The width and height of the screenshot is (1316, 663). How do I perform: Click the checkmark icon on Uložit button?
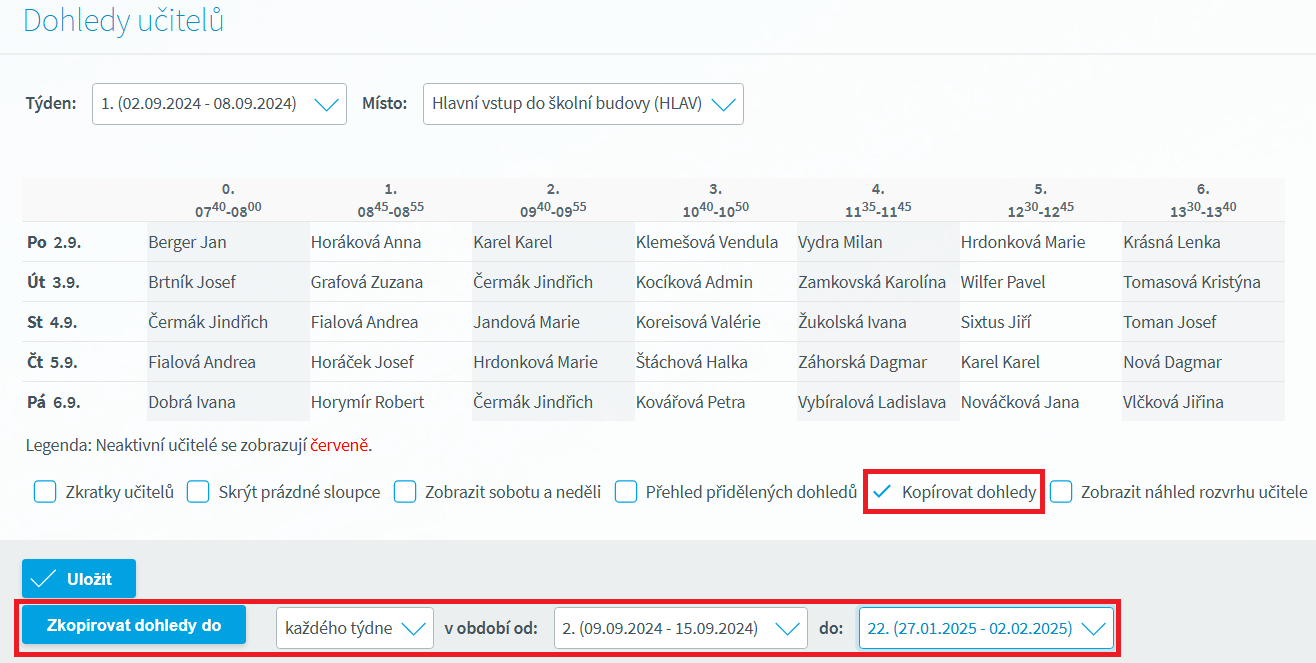pos(42,579)
